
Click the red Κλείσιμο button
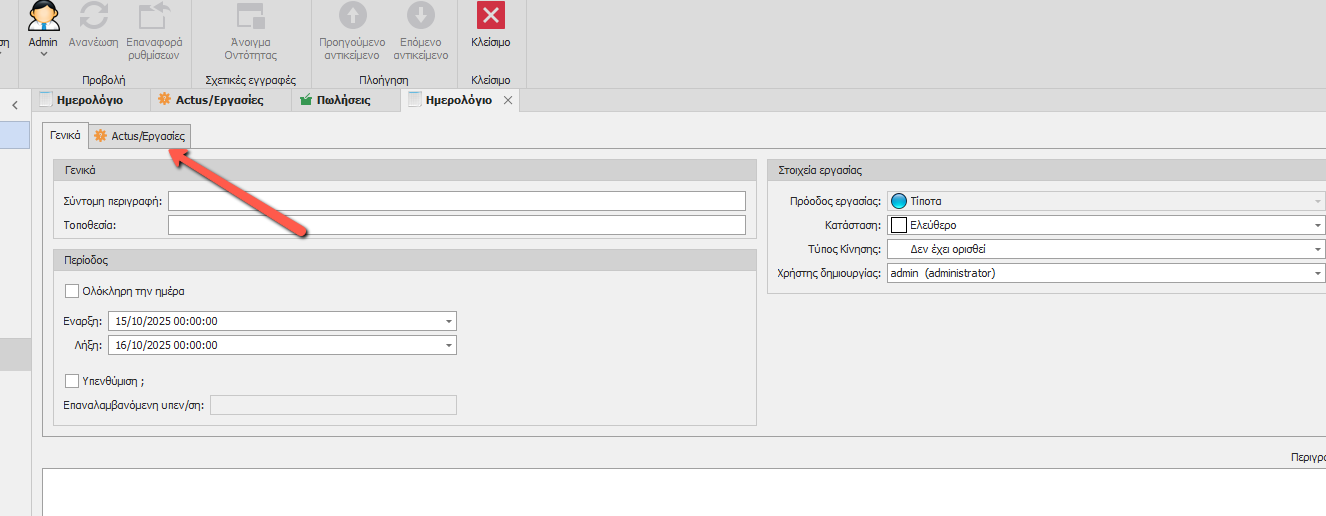click(x=490, y=16)
